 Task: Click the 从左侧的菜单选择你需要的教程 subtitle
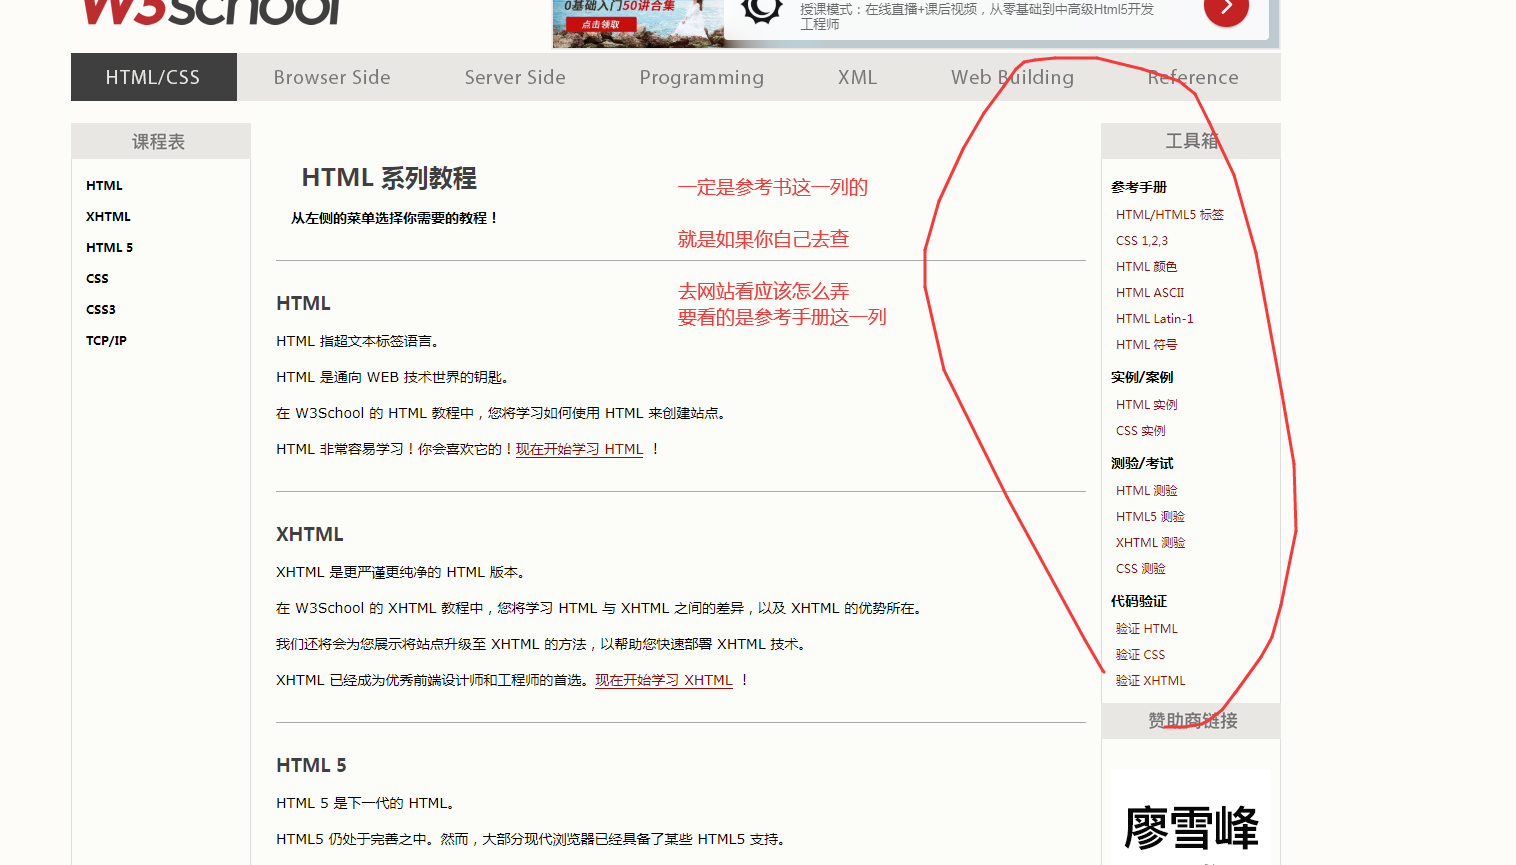click(x=394, y=218)
